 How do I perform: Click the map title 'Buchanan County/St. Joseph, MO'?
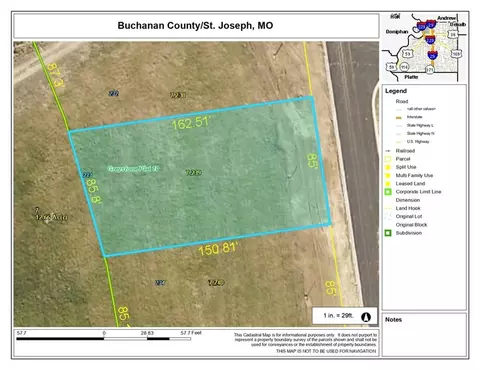(x=195, y=26)
